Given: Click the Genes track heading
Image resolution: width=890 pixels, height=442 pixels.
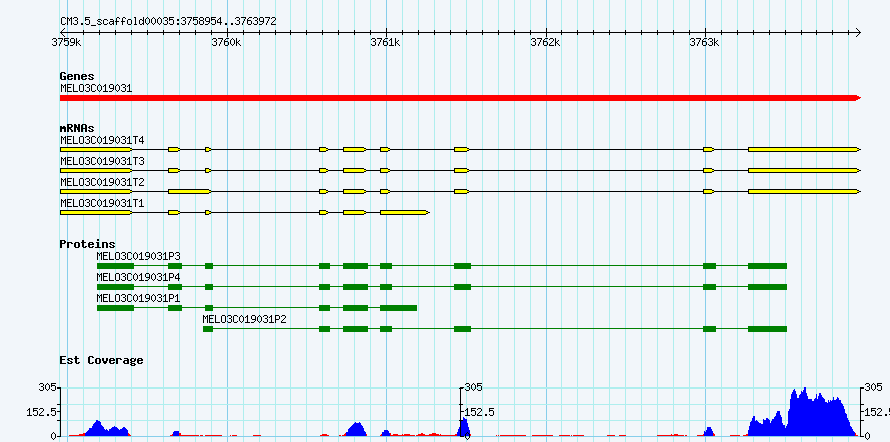Looking at the screenshot, I should tap(77, 76).
